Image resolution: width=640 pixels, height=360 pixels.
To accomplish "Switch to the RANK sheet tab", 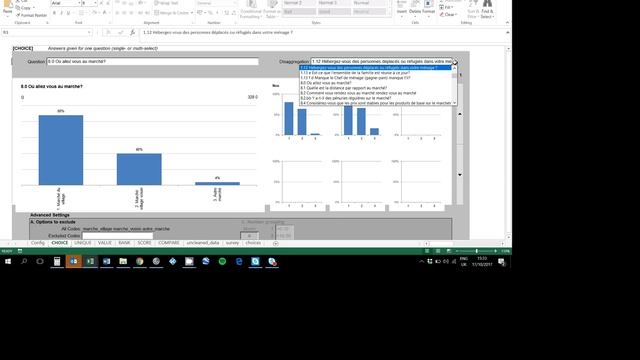I will (124, 243).
